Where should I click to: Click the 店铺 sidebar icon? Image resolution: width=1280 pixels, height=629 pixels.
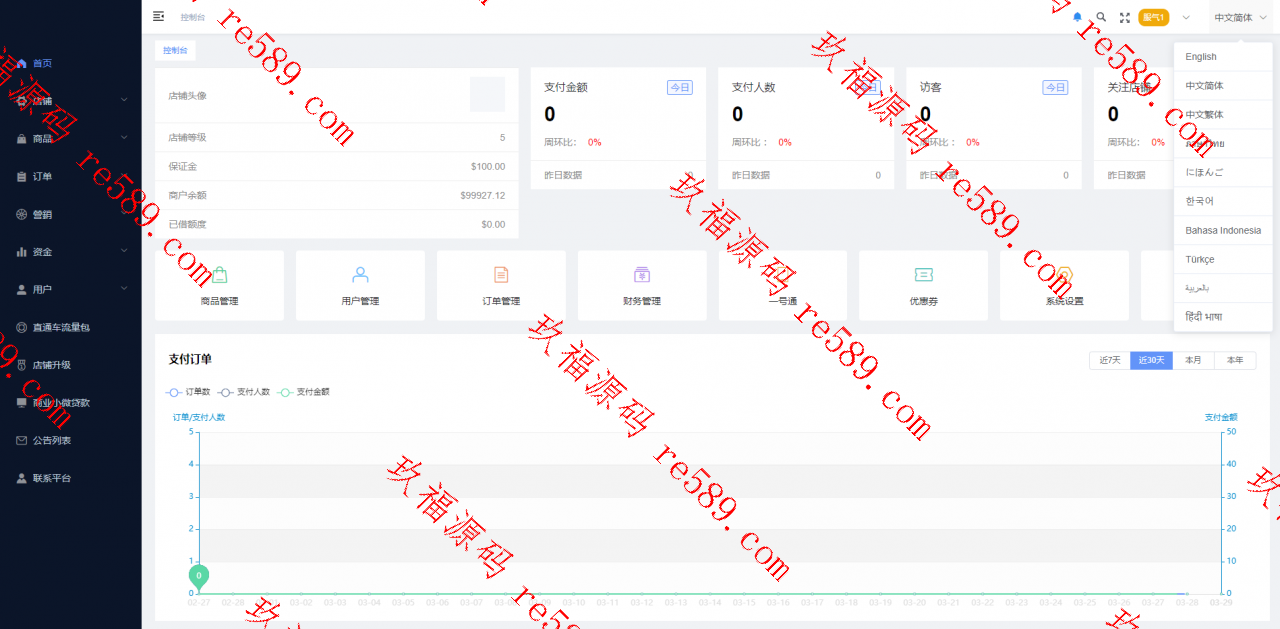point(22,101)
